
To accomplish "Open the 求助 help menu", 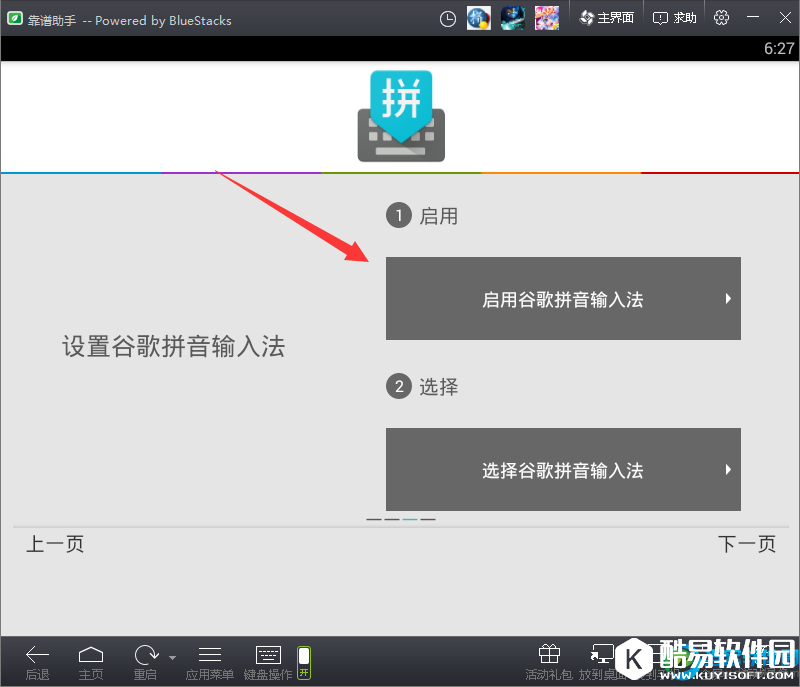I will click(x=673, y=17).
